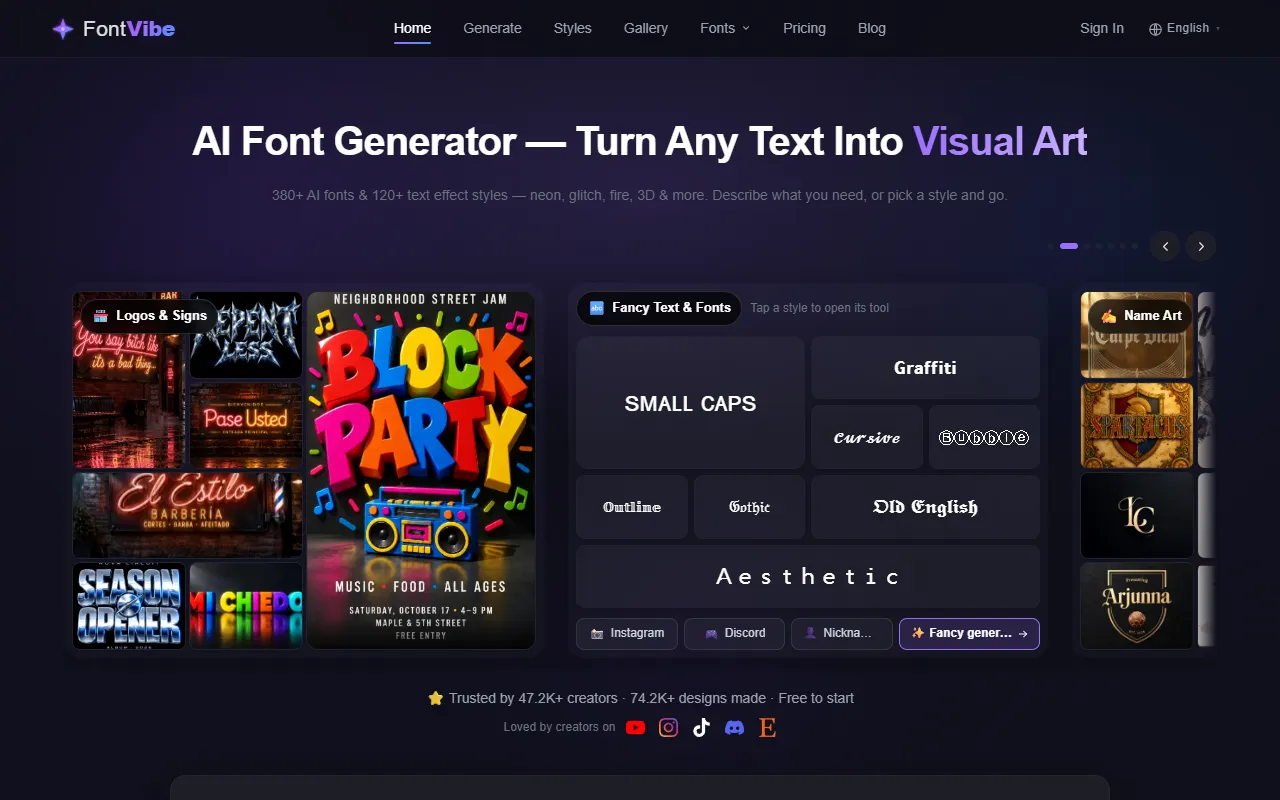Click the globe language icon
This screenshot has width=1280, height=800.
[x=1156, y=29]
